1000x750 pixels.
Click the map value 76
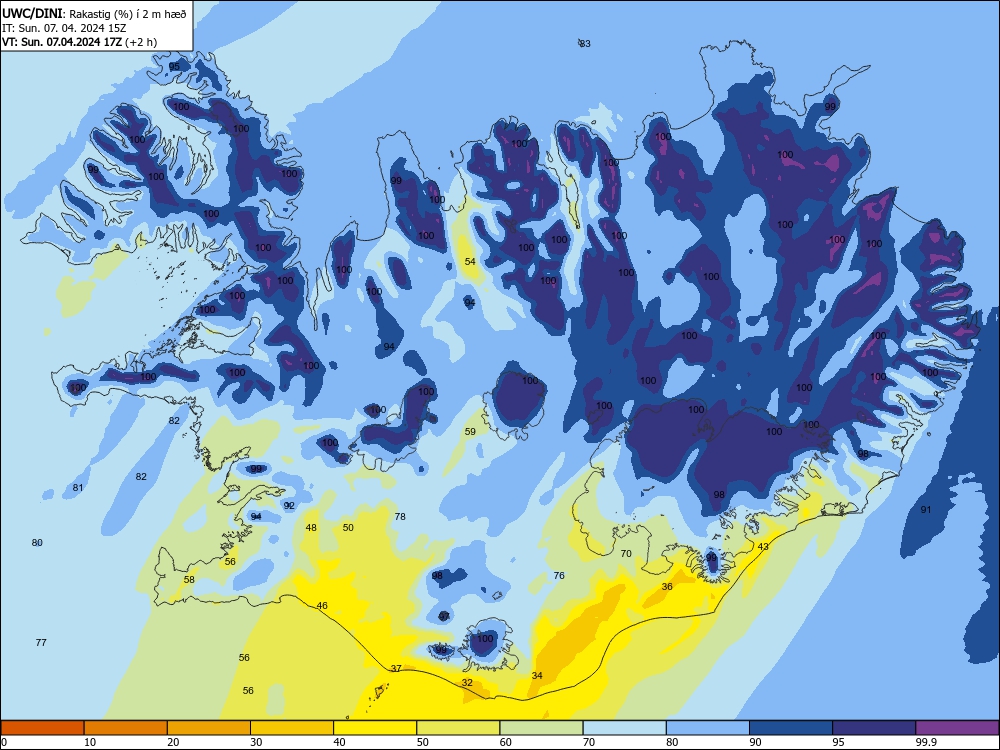click(x=559, y=575)
